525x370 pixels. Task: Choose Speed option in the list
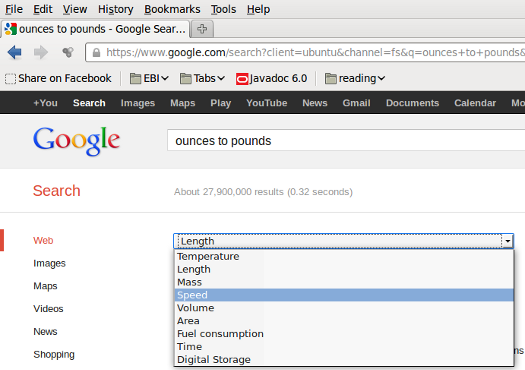point(344,295)
